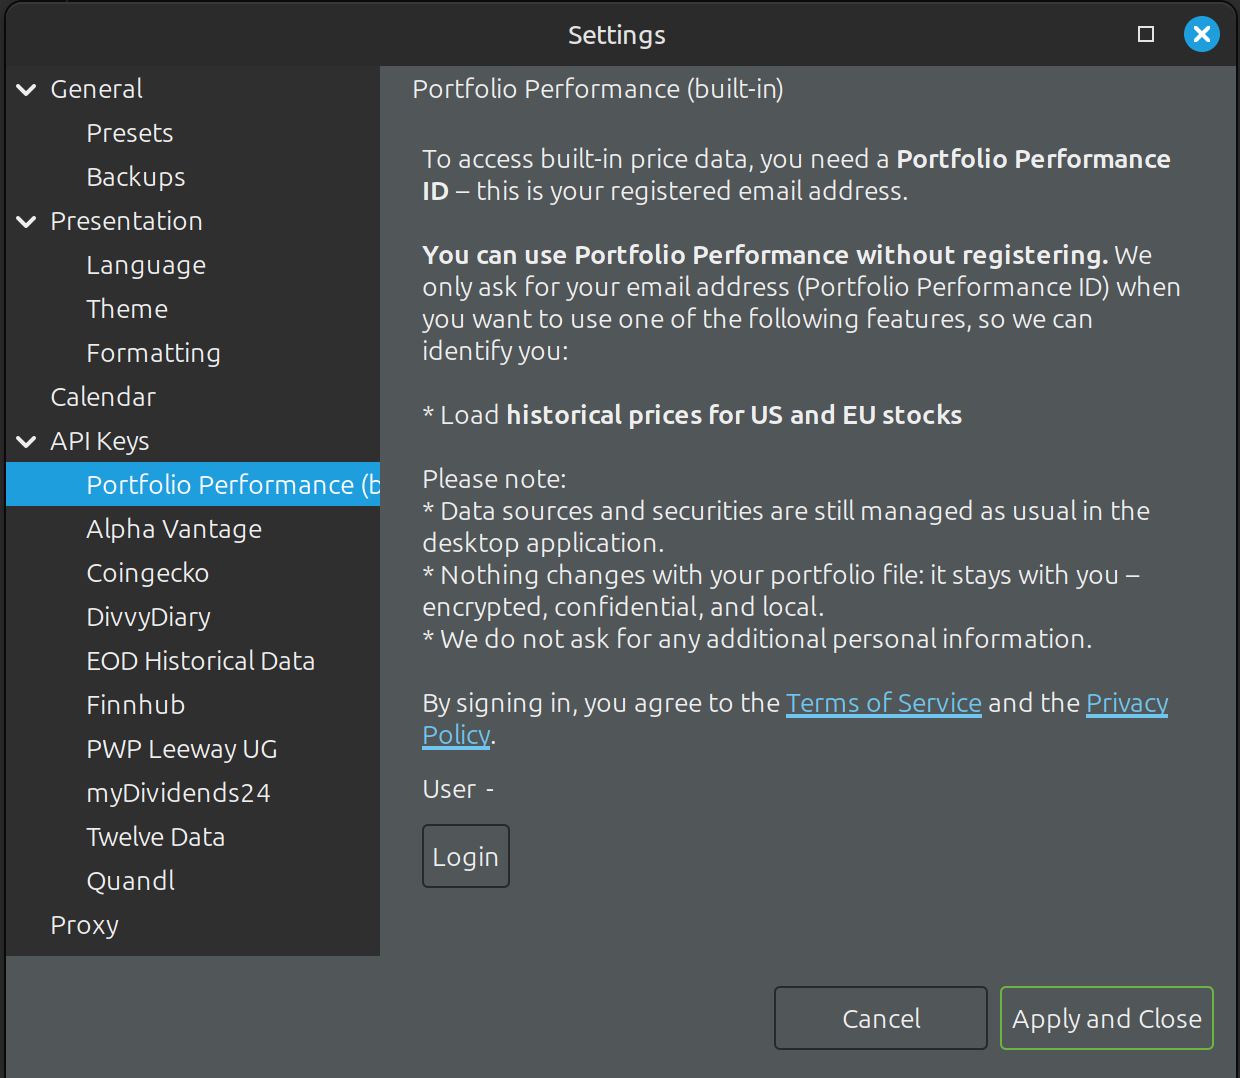The image size is (1240, 1078).
Task: Select EOD Historical Data entry
Action: tap(201, 661)
